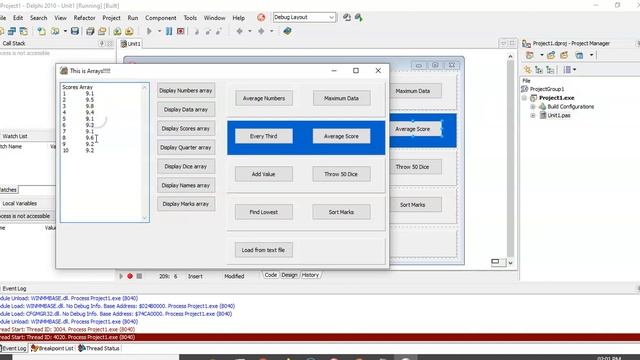Pause the running program with Pause icon

click(x=169, y=31)
